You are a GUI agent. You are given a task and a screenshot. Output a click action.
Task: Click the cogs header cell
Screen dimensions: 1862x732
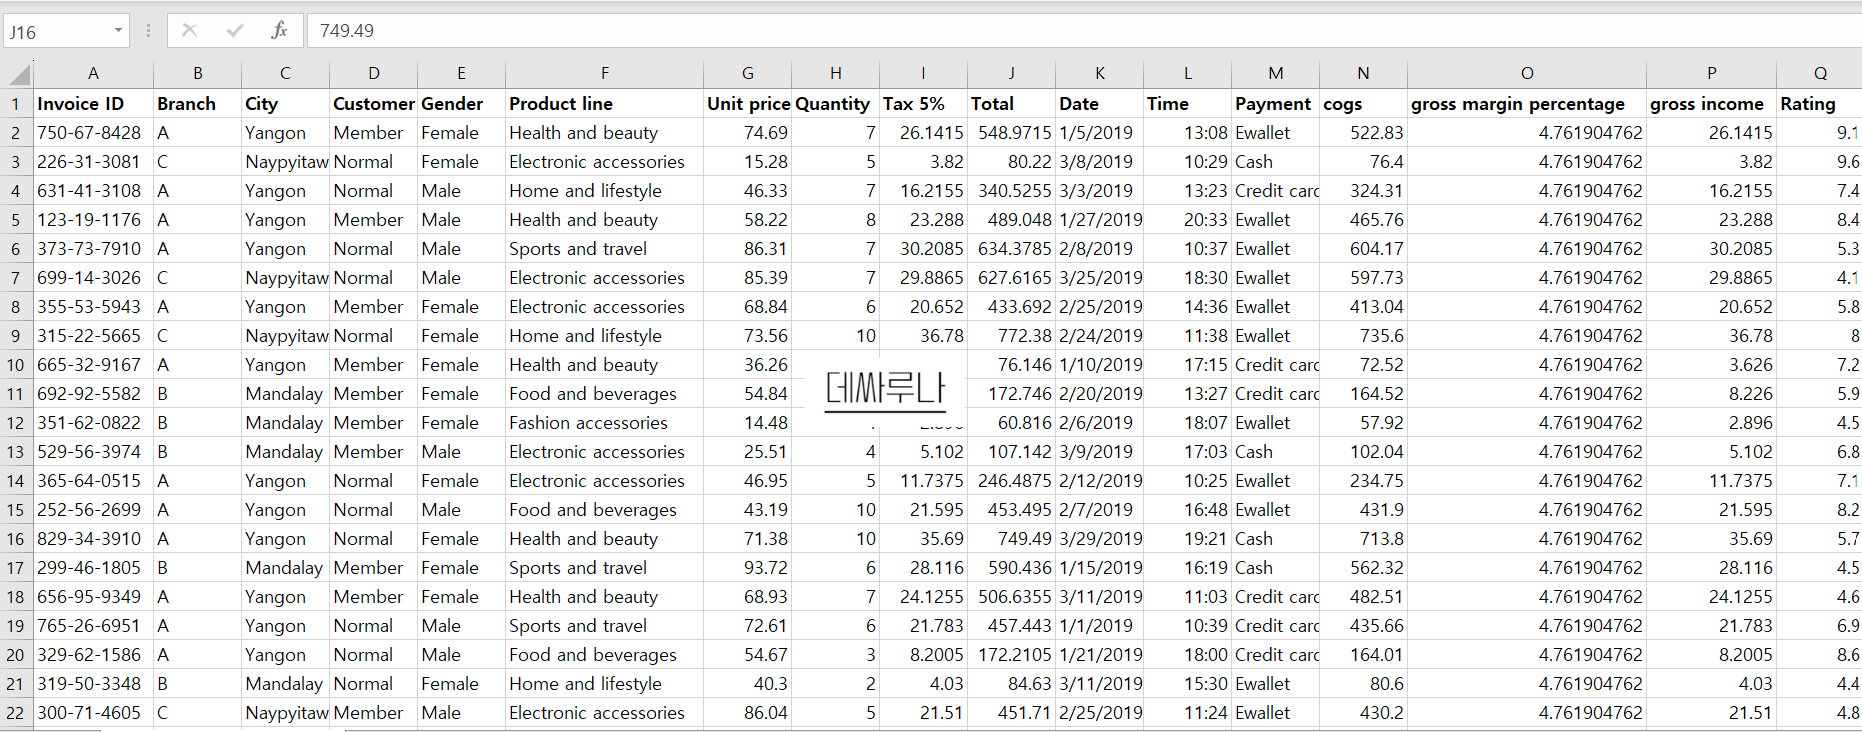pos(1363,104)
